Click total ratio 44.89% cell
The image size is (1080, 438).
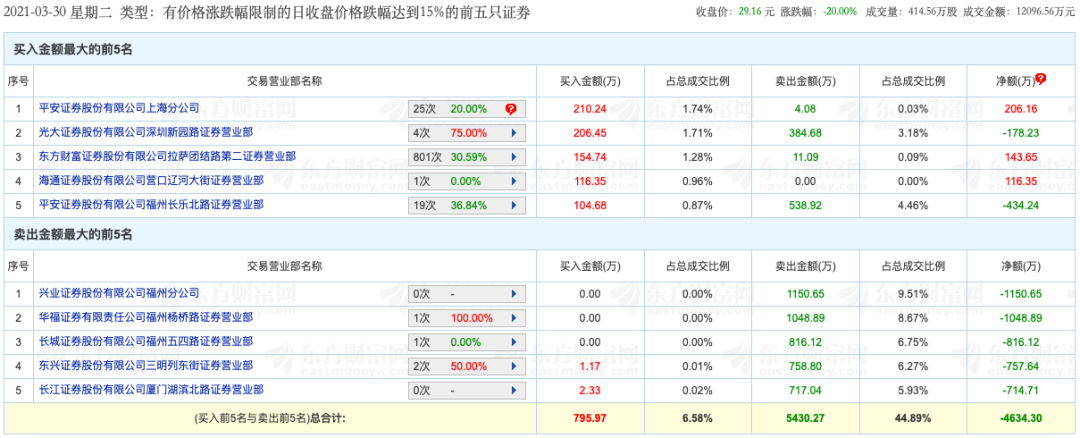913,417
